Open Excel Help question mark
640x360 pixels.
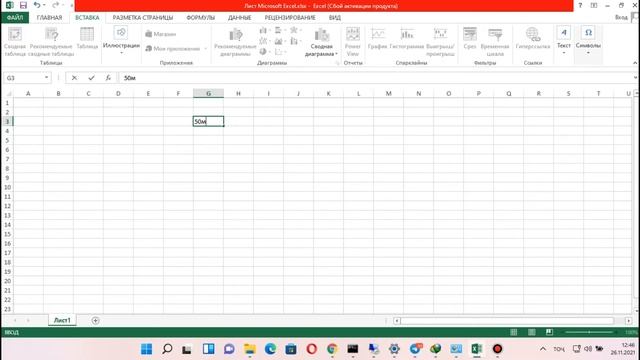tap(580, 5)
